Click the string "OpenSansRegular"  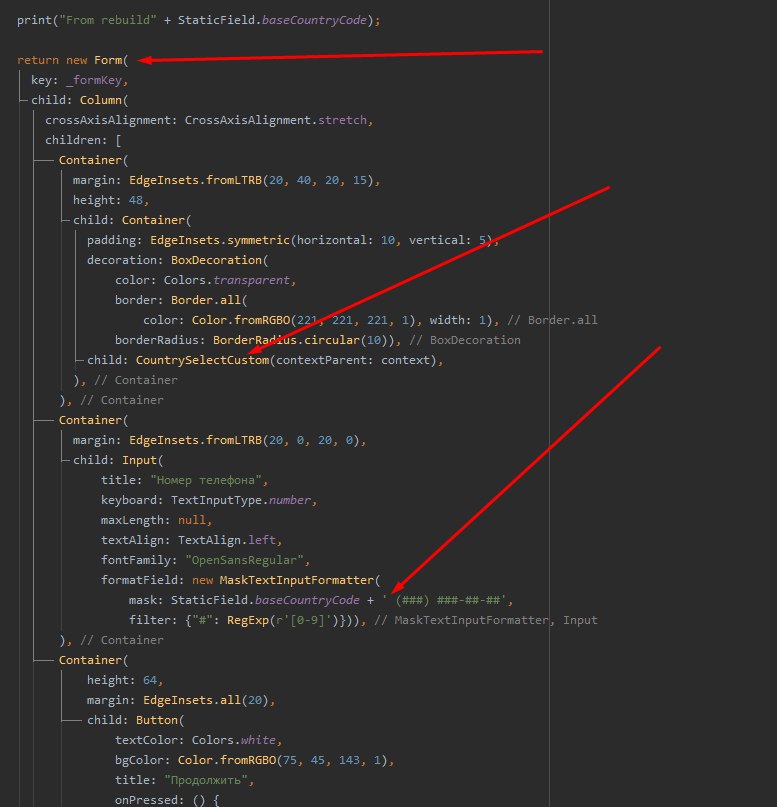[244, 560]
